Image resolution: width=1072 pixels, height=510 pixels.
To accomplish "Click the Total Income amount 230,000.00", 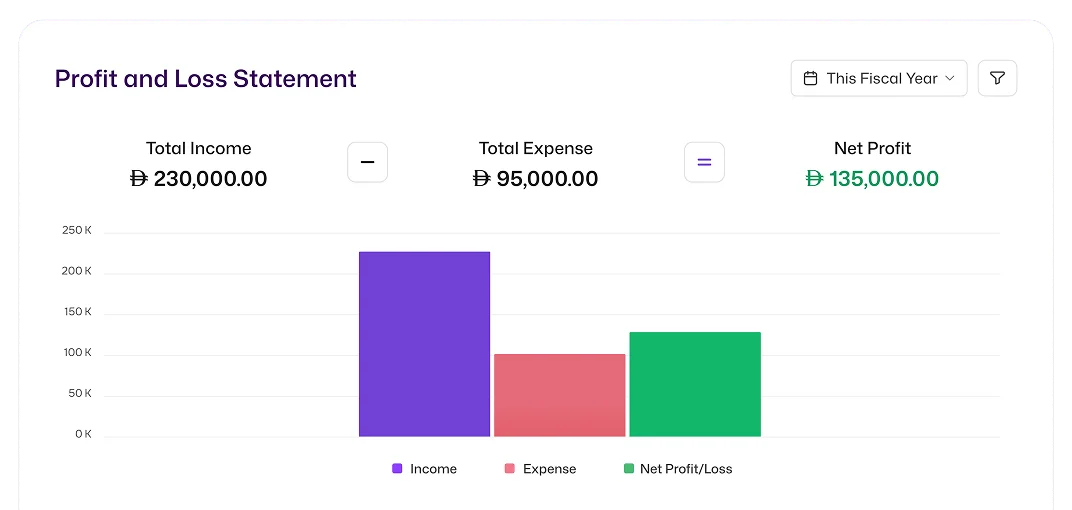I will pos(199,179).
